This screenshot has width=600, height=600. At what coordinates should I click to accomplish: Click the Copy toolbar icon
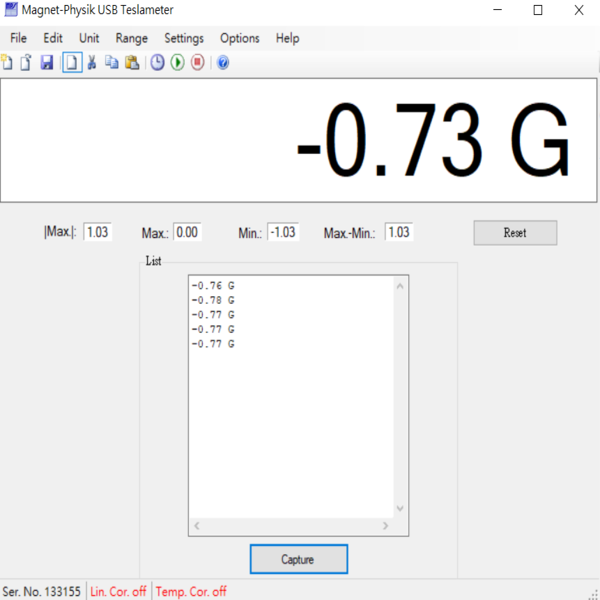[111, 62]
